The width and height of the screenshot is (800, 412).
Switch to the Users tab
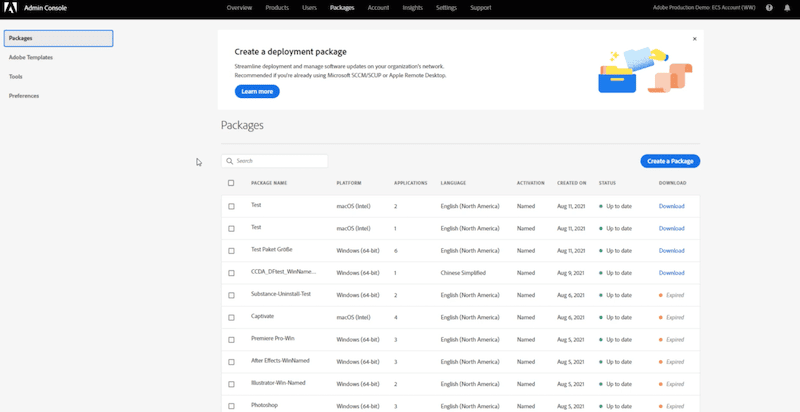[x=309, y=8]
